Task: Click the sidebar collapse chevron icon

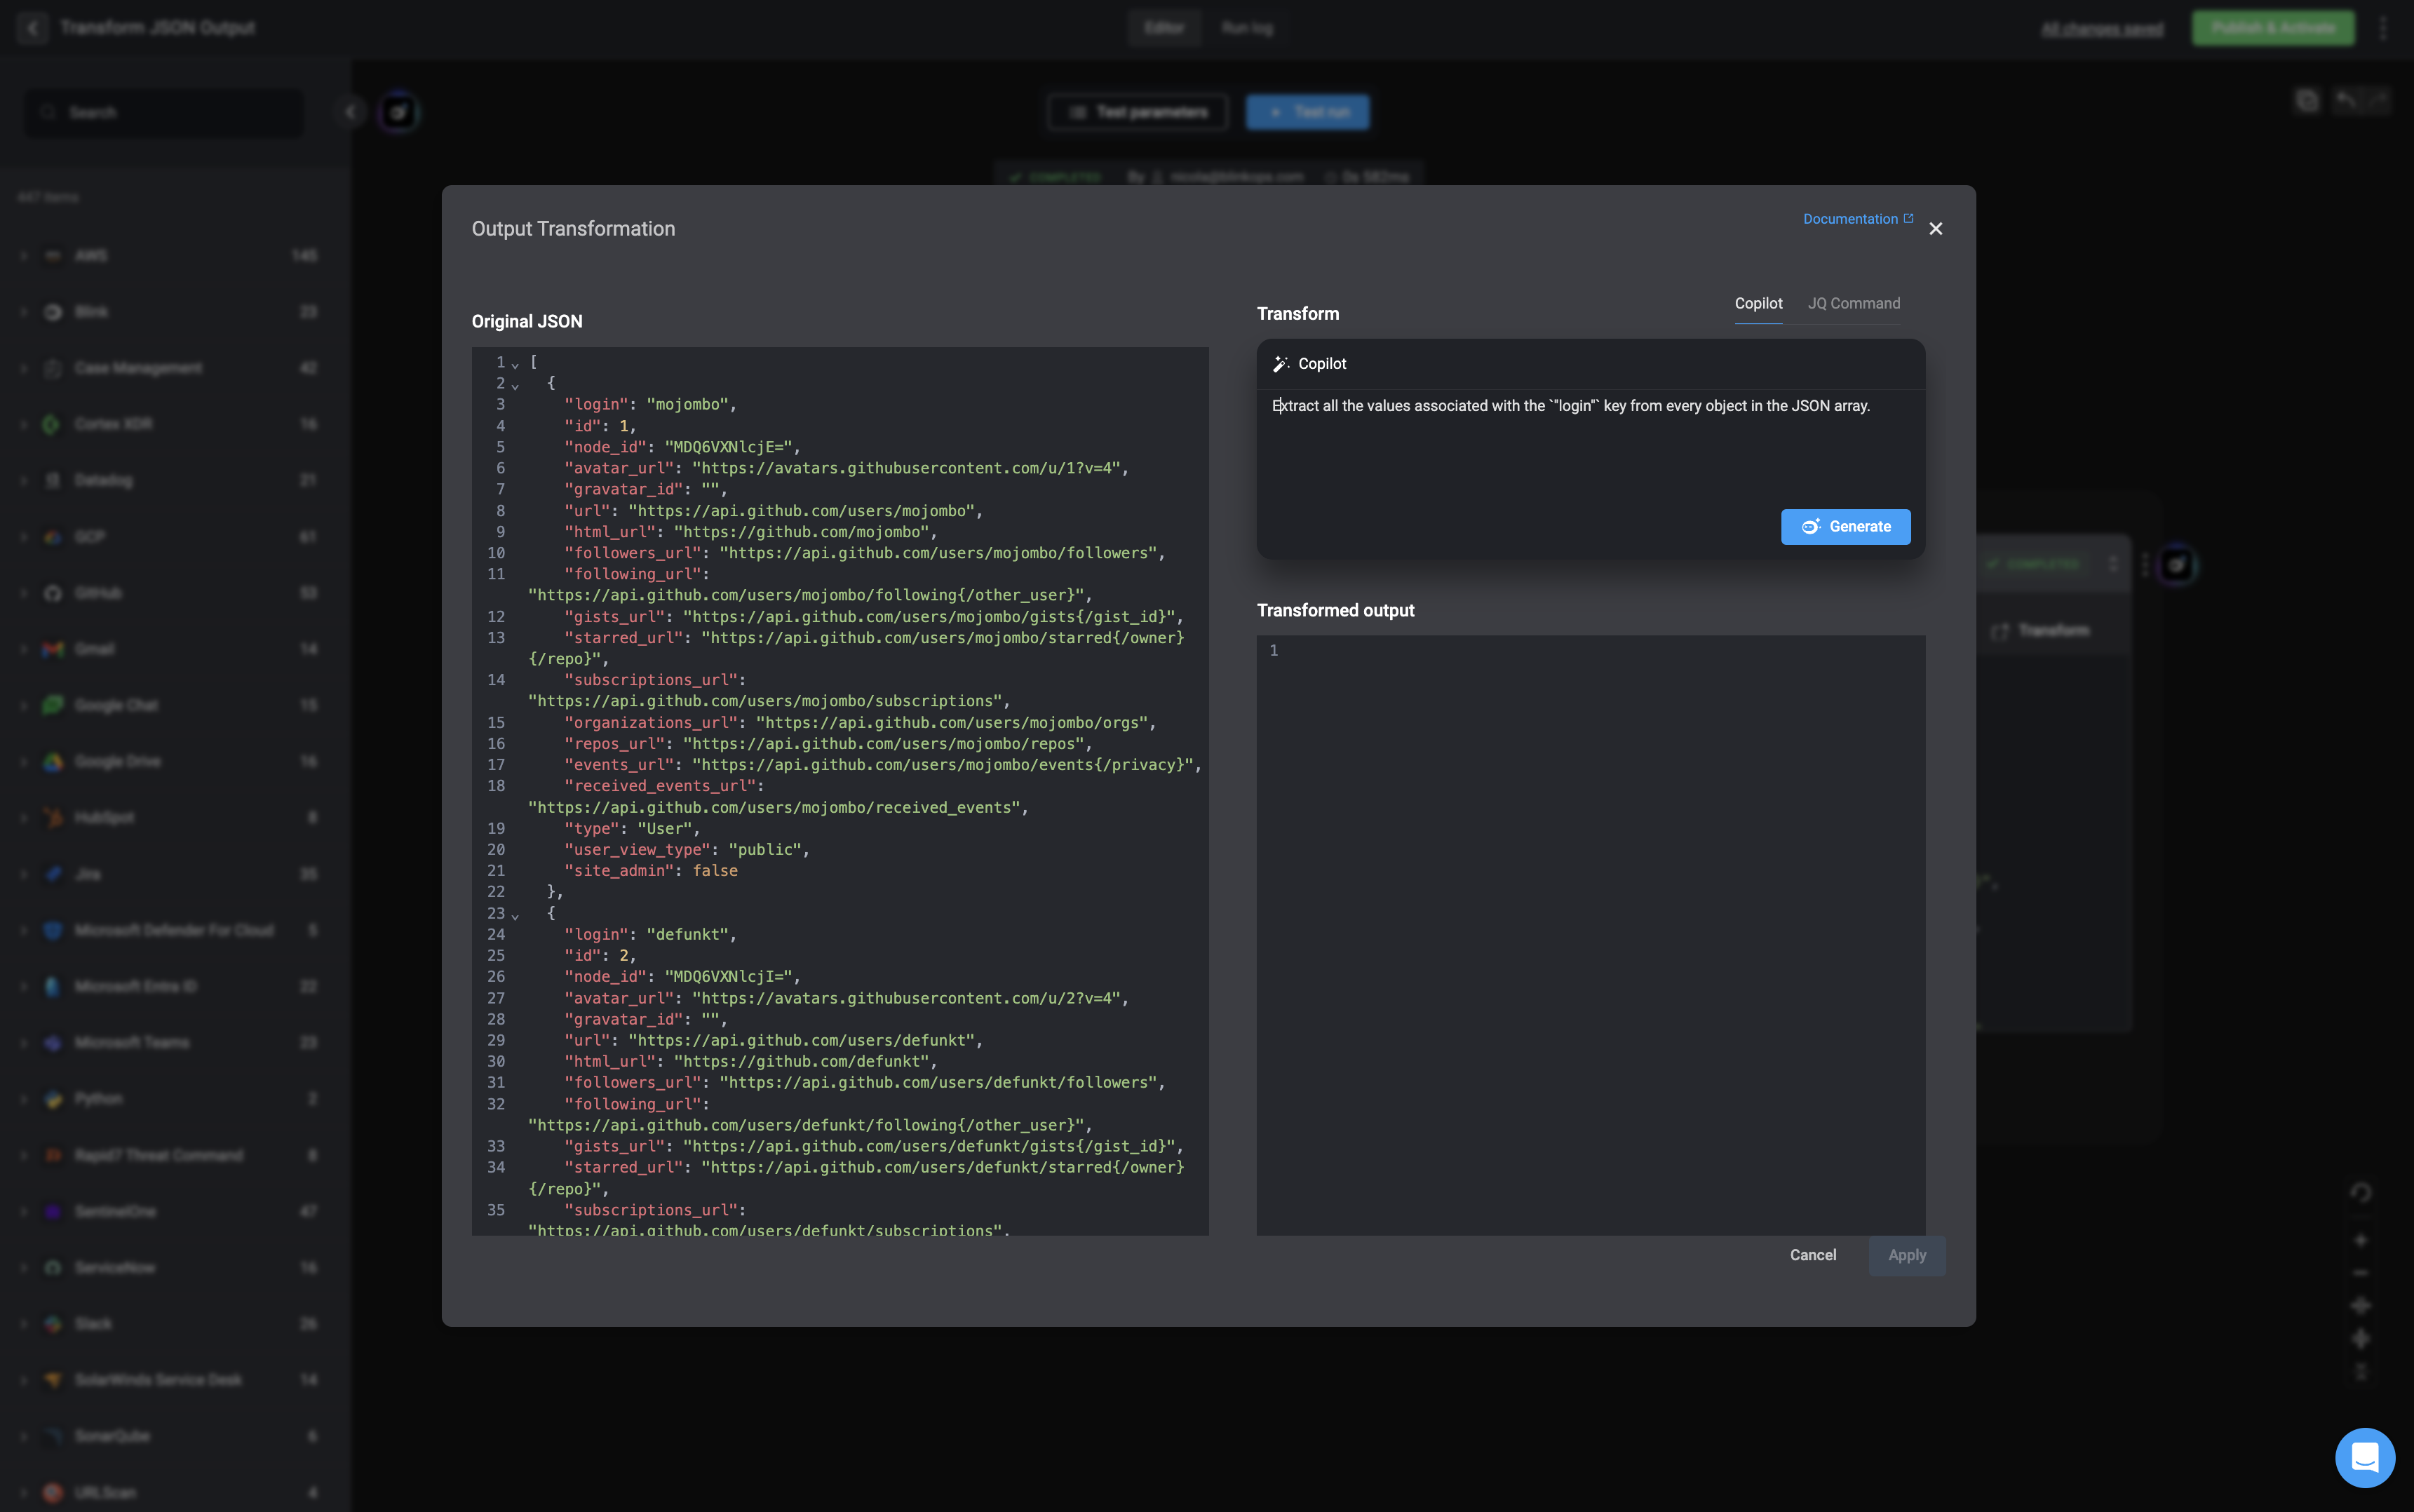Action: pyautogui.click(x=351, y=112)
